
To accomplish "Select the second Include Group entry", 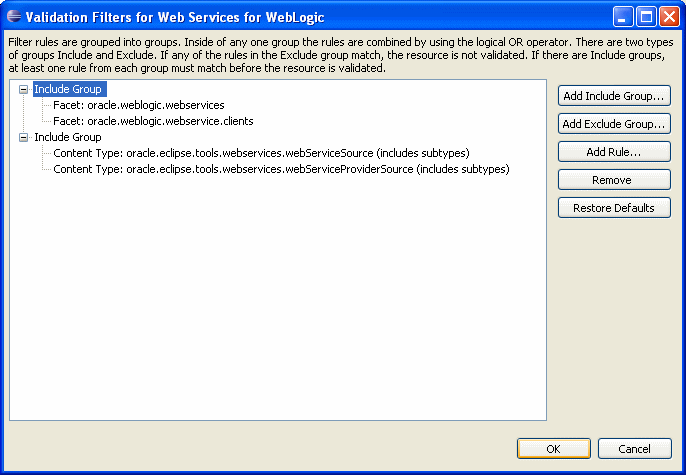I will click(x=68, y=137).
